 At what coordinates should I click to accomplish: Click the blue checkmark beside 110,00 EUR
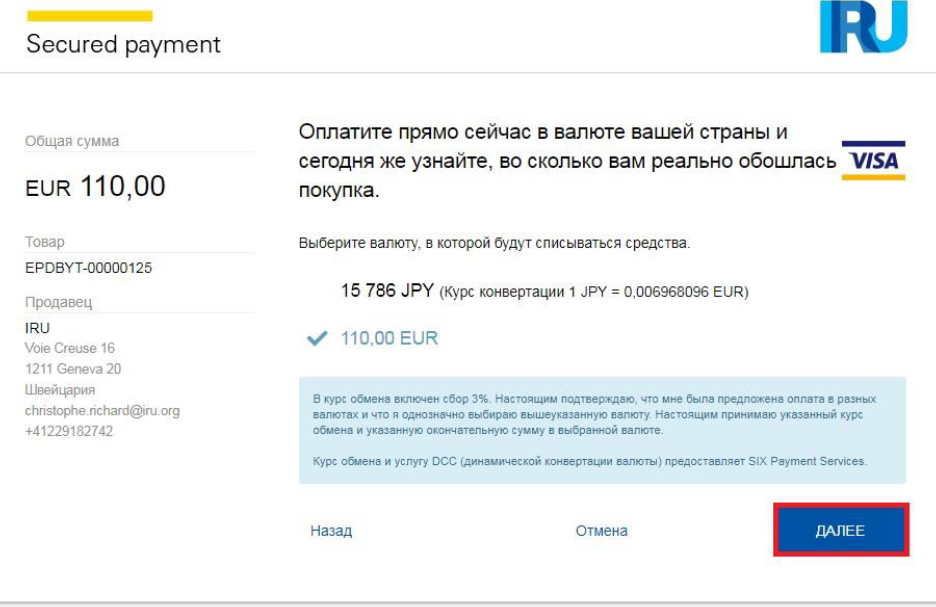point(317,338)
